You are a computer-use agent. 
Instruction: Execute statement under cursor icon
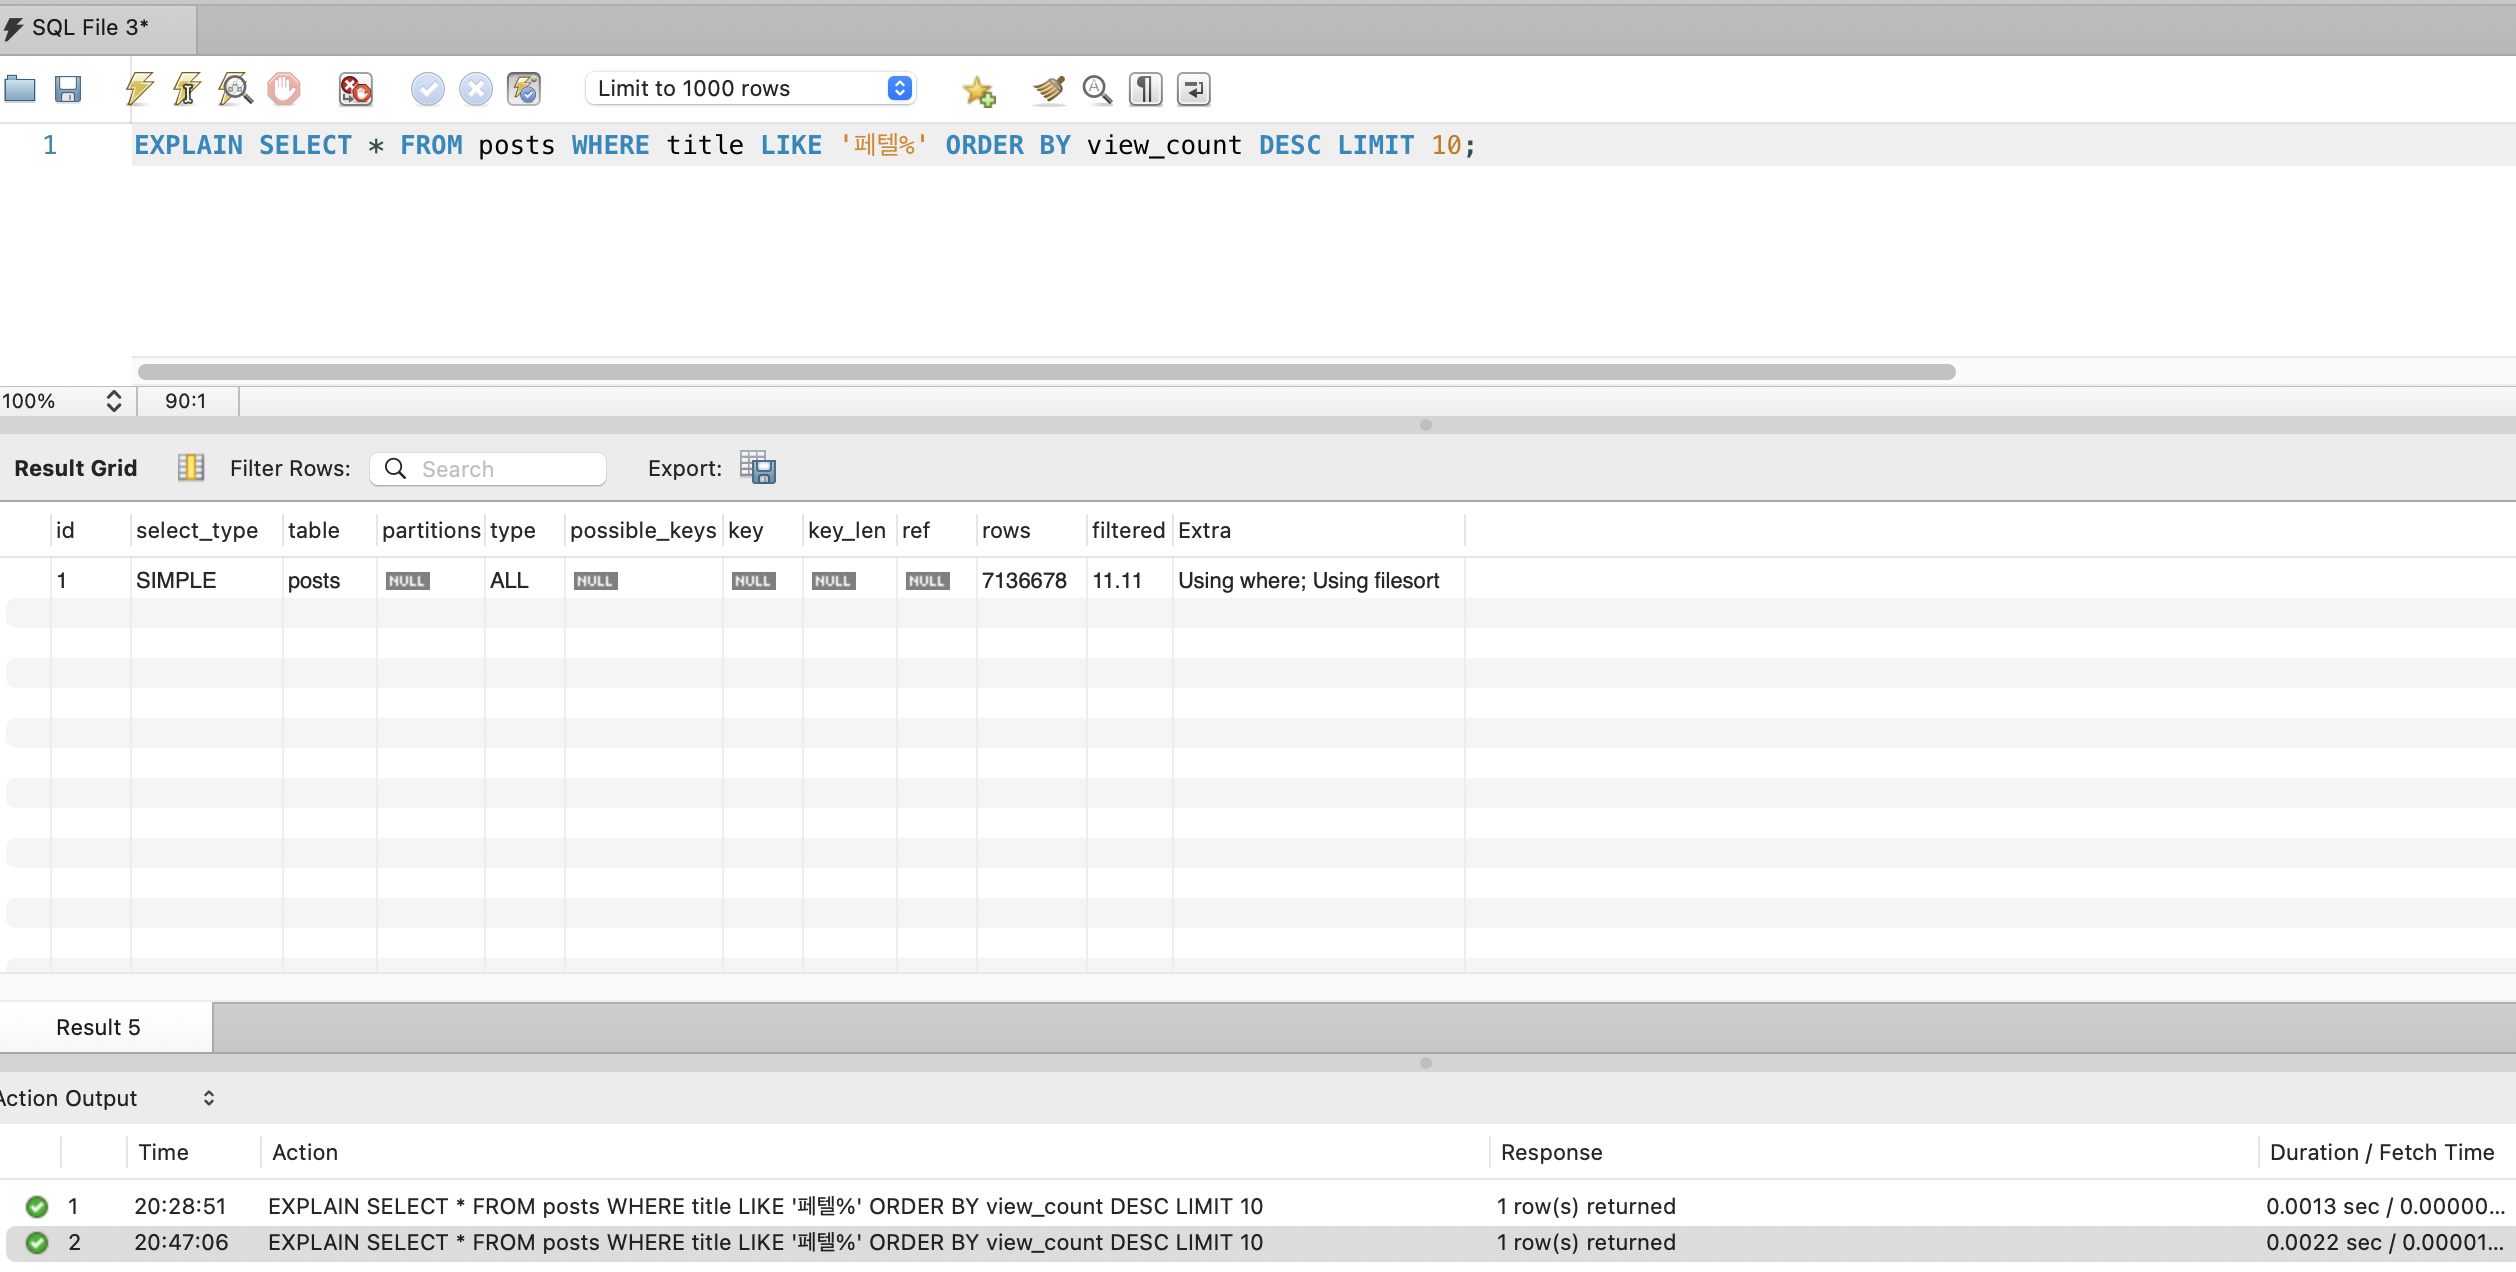pyautogui.click(x=187, y=89)
